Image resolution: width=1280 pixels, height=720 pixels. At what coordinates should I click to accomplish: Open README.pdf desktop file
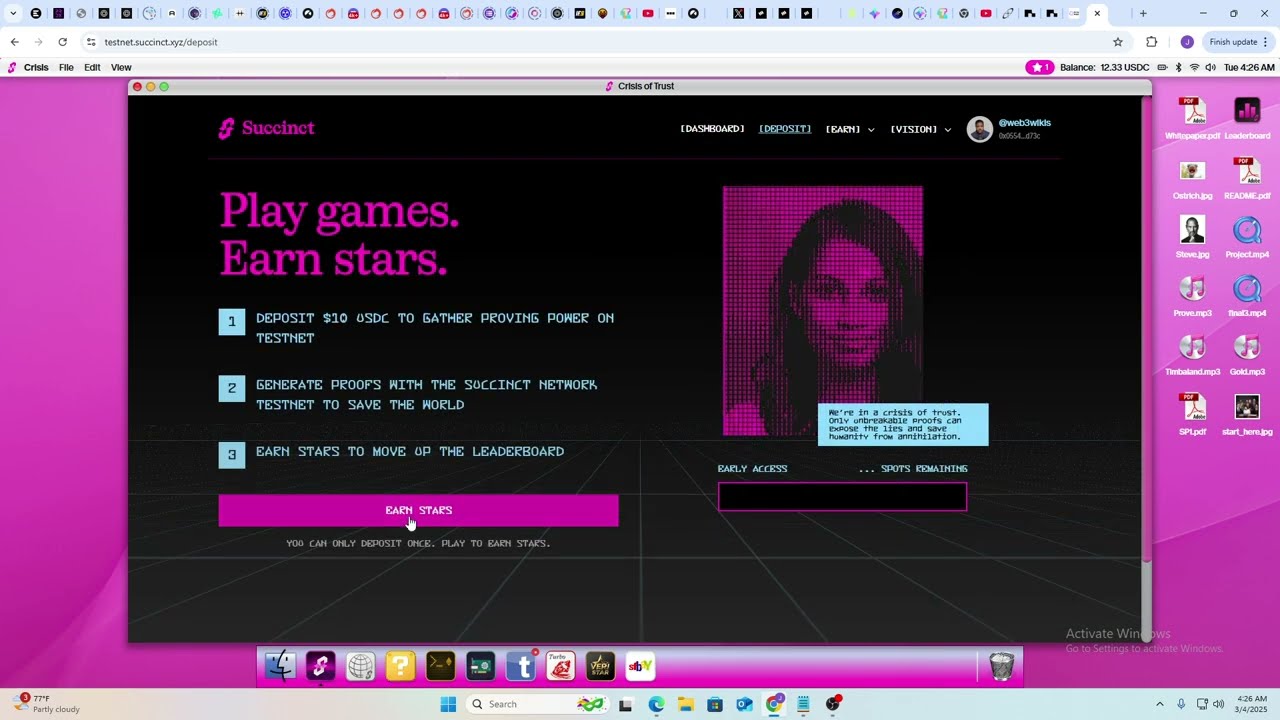tap(1247, 178)
